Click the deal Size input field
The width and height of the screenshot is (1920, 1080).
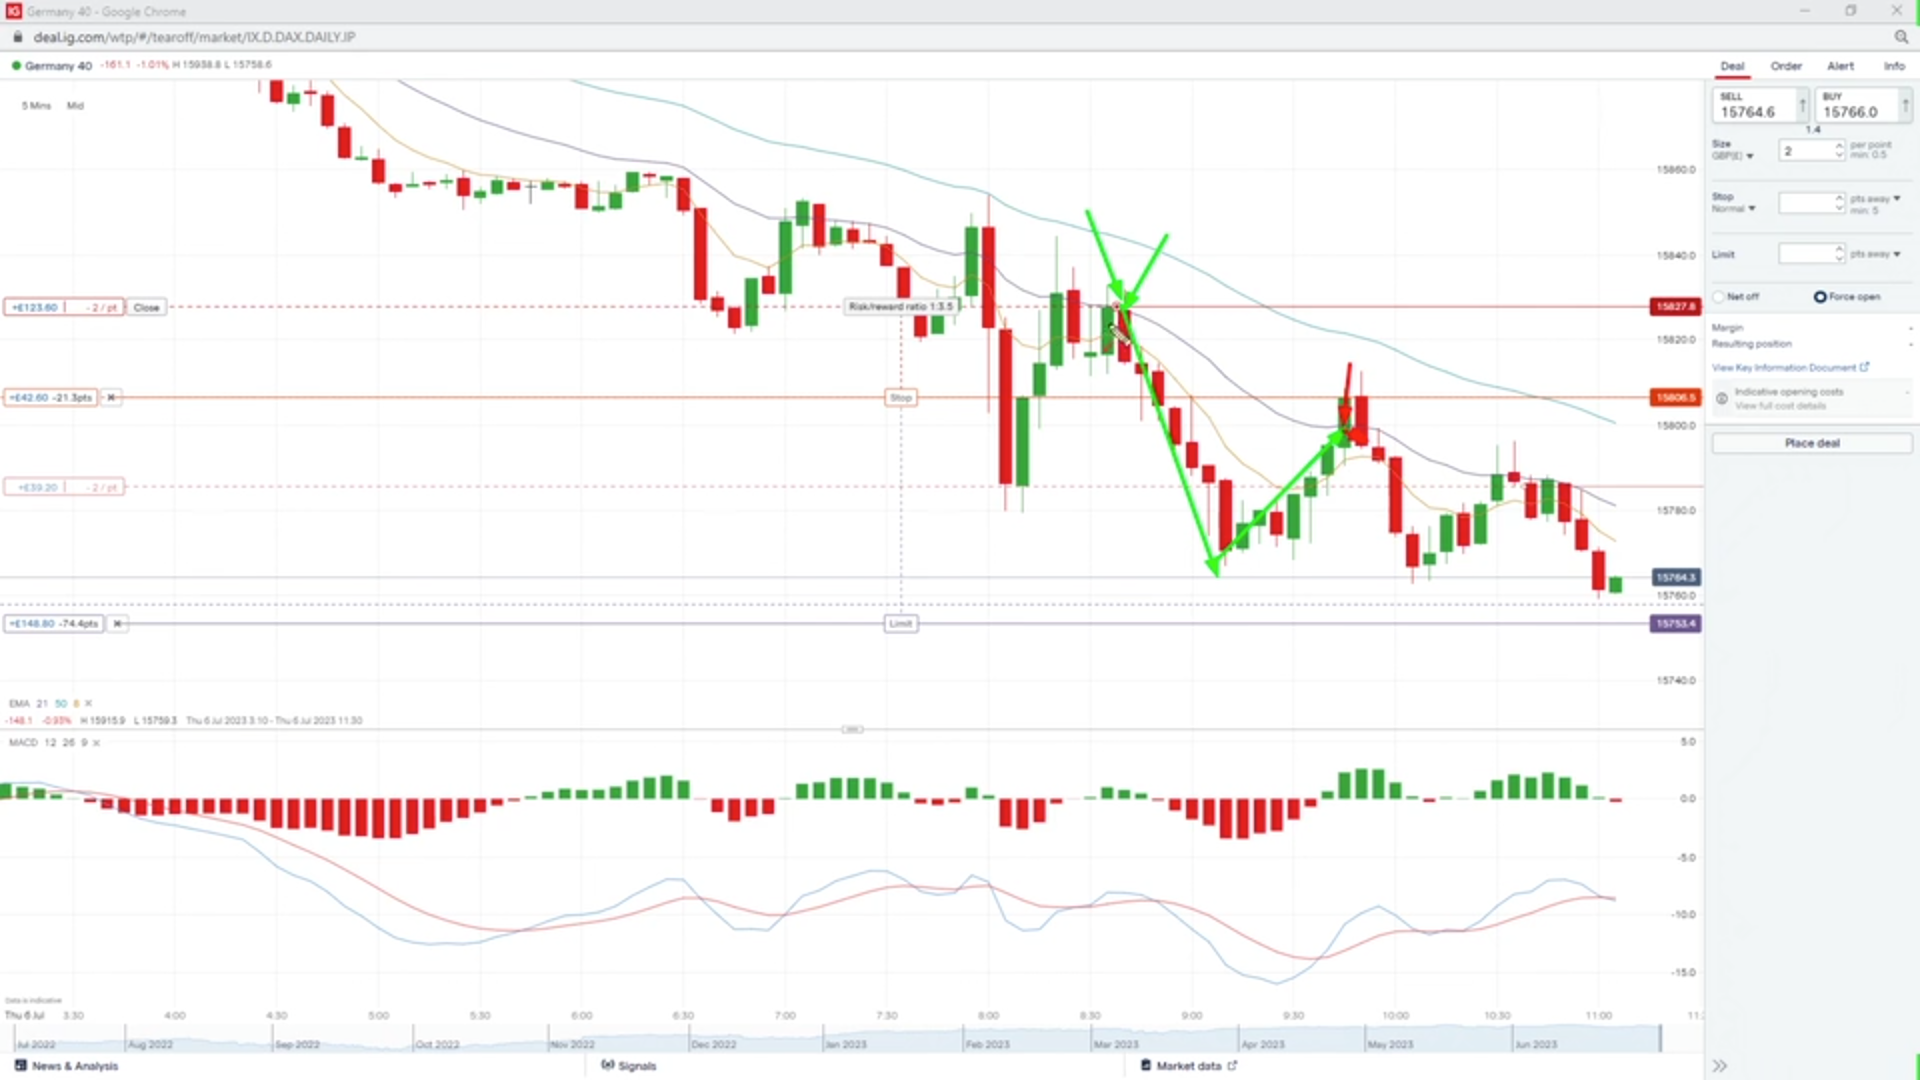[1806, 151]
